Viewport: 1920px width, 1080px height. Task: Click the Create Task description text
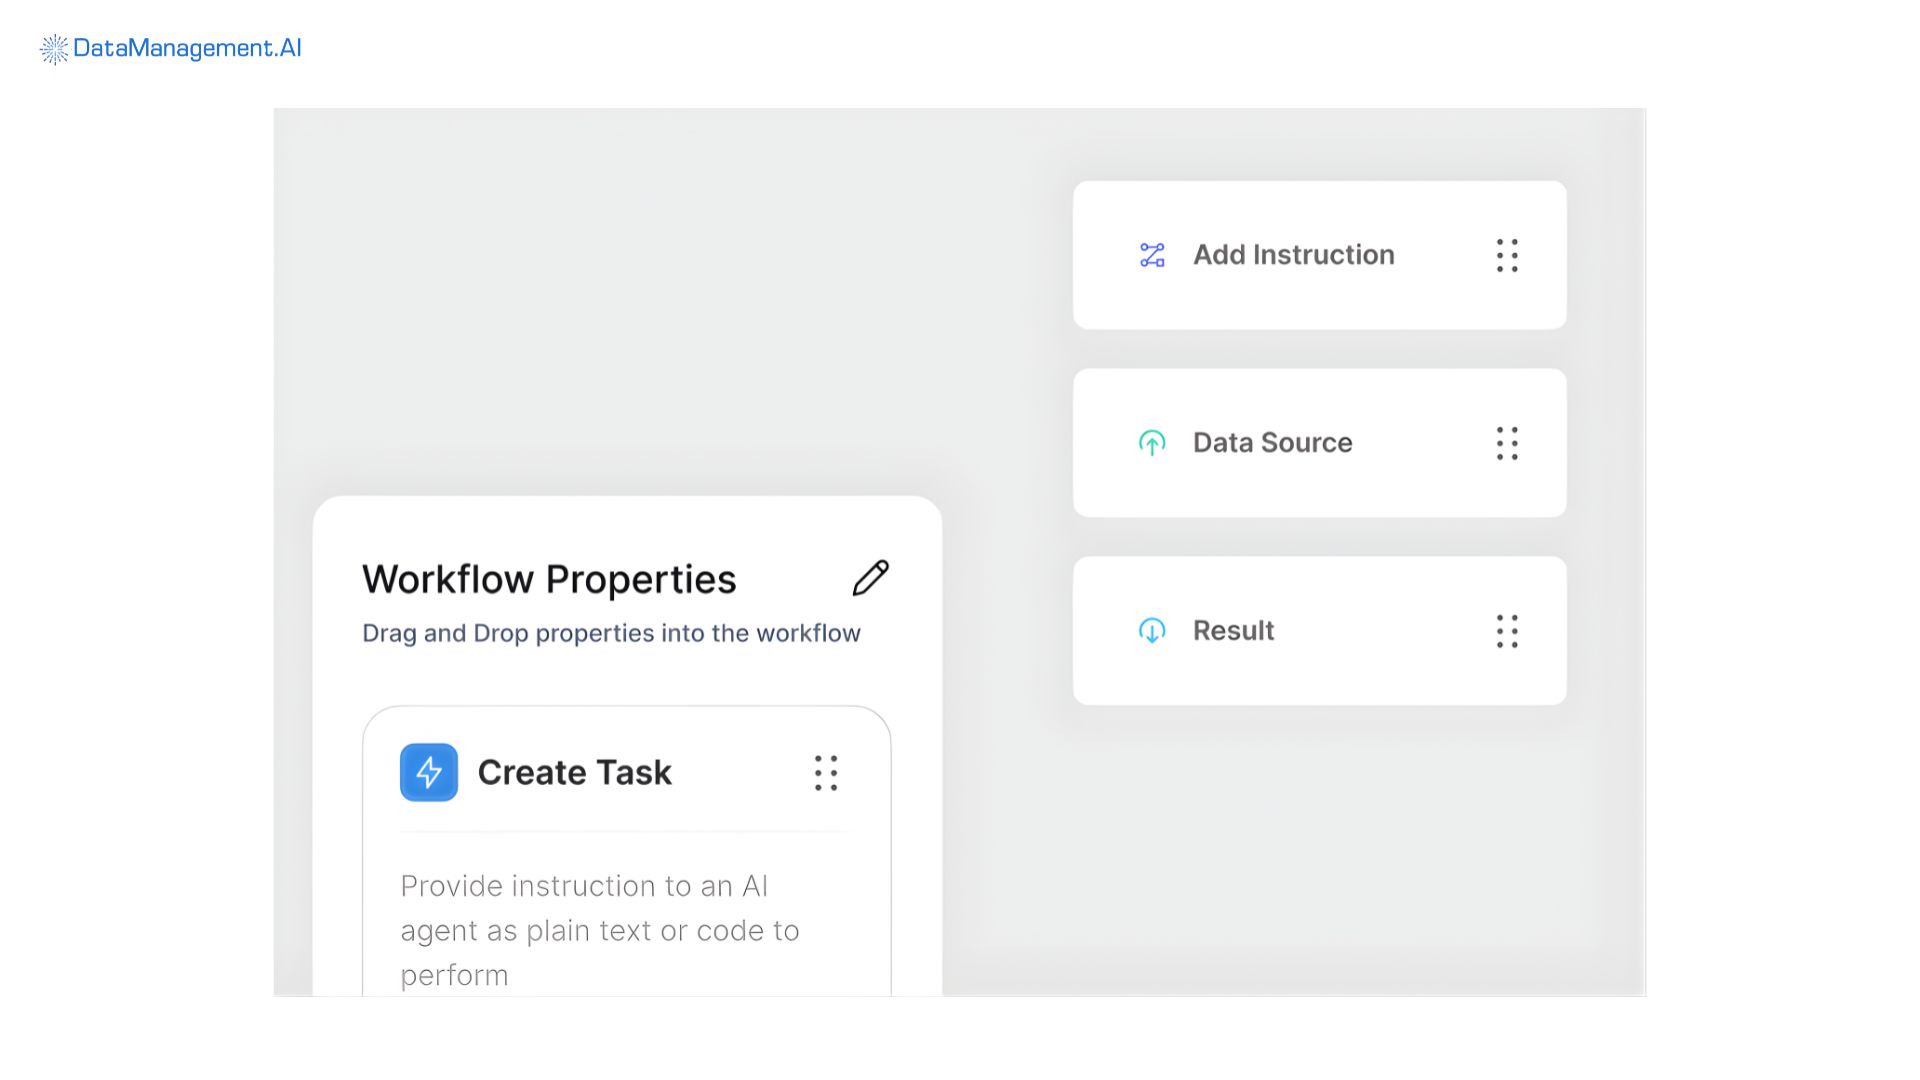(600, 930)
